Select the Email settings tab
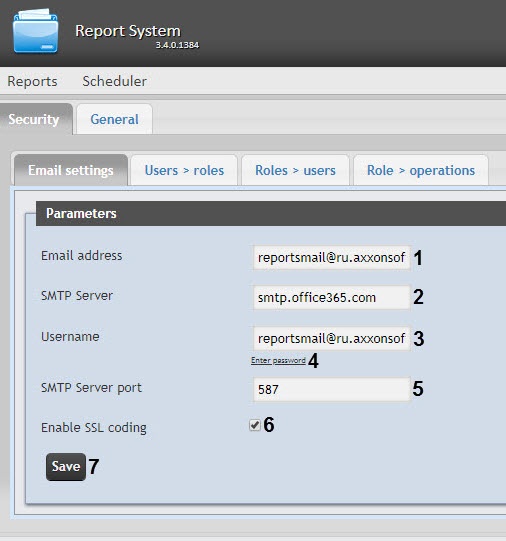The width and height of the screenshot is (506, 541). [x=71, y=170]
